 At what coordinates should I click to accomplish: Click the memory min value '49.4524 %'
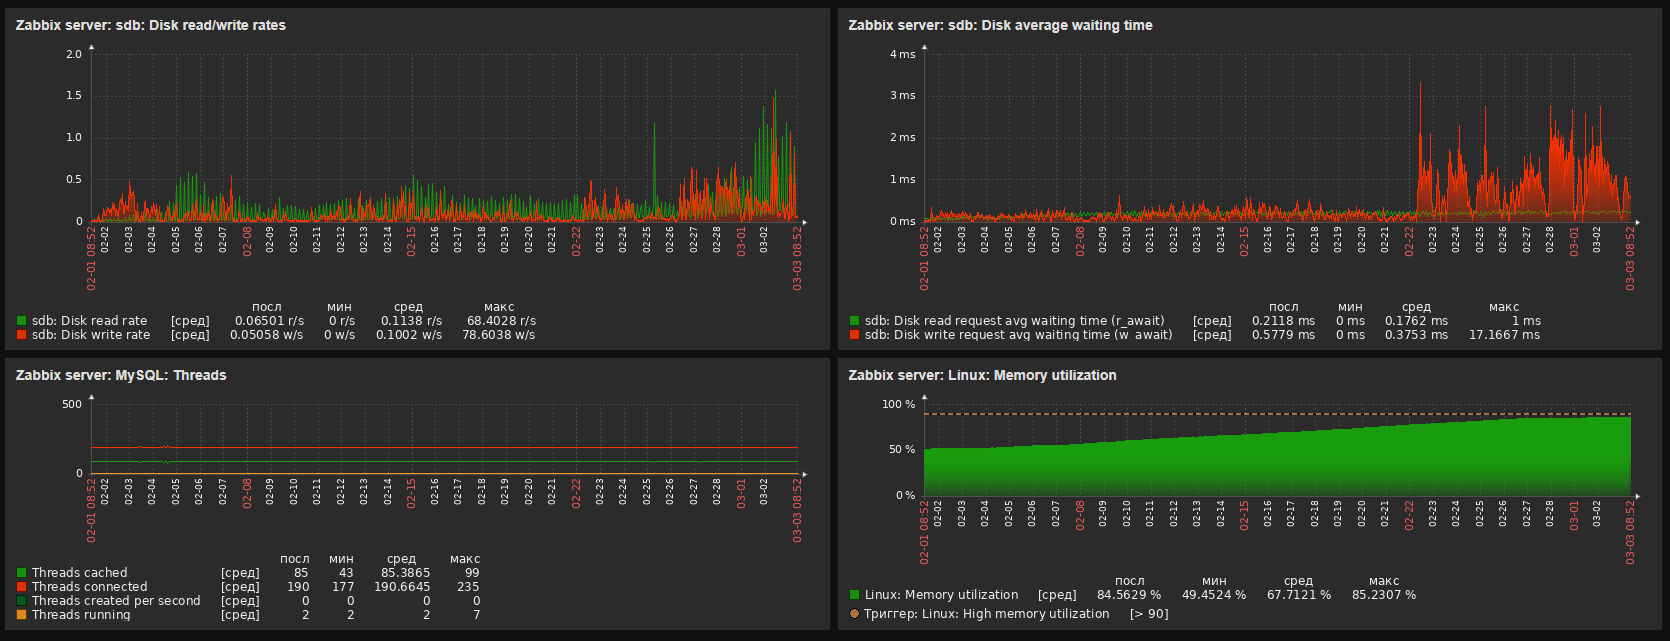[1214, 595]
